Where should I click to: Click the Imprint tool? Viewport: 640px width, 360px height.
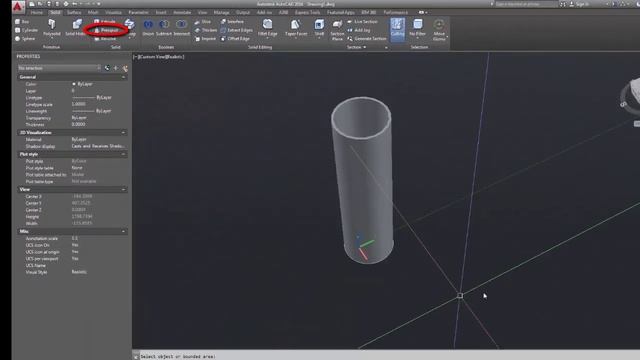click(205, 39)
